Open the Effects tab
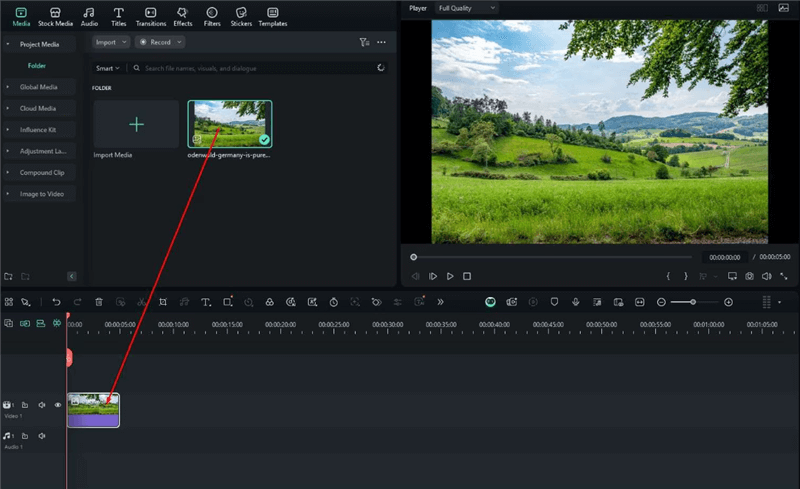 tap(183, 17)
